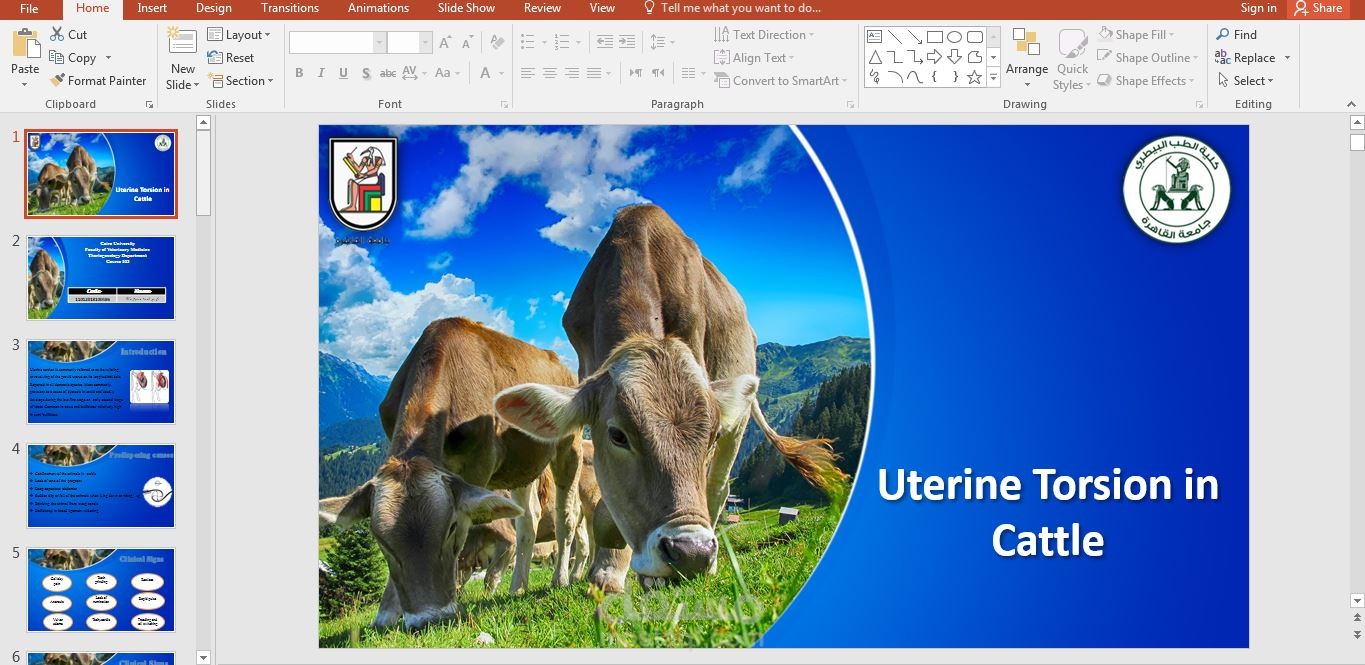
Task: Justify the paragraph text
Action: click(594, 73)
